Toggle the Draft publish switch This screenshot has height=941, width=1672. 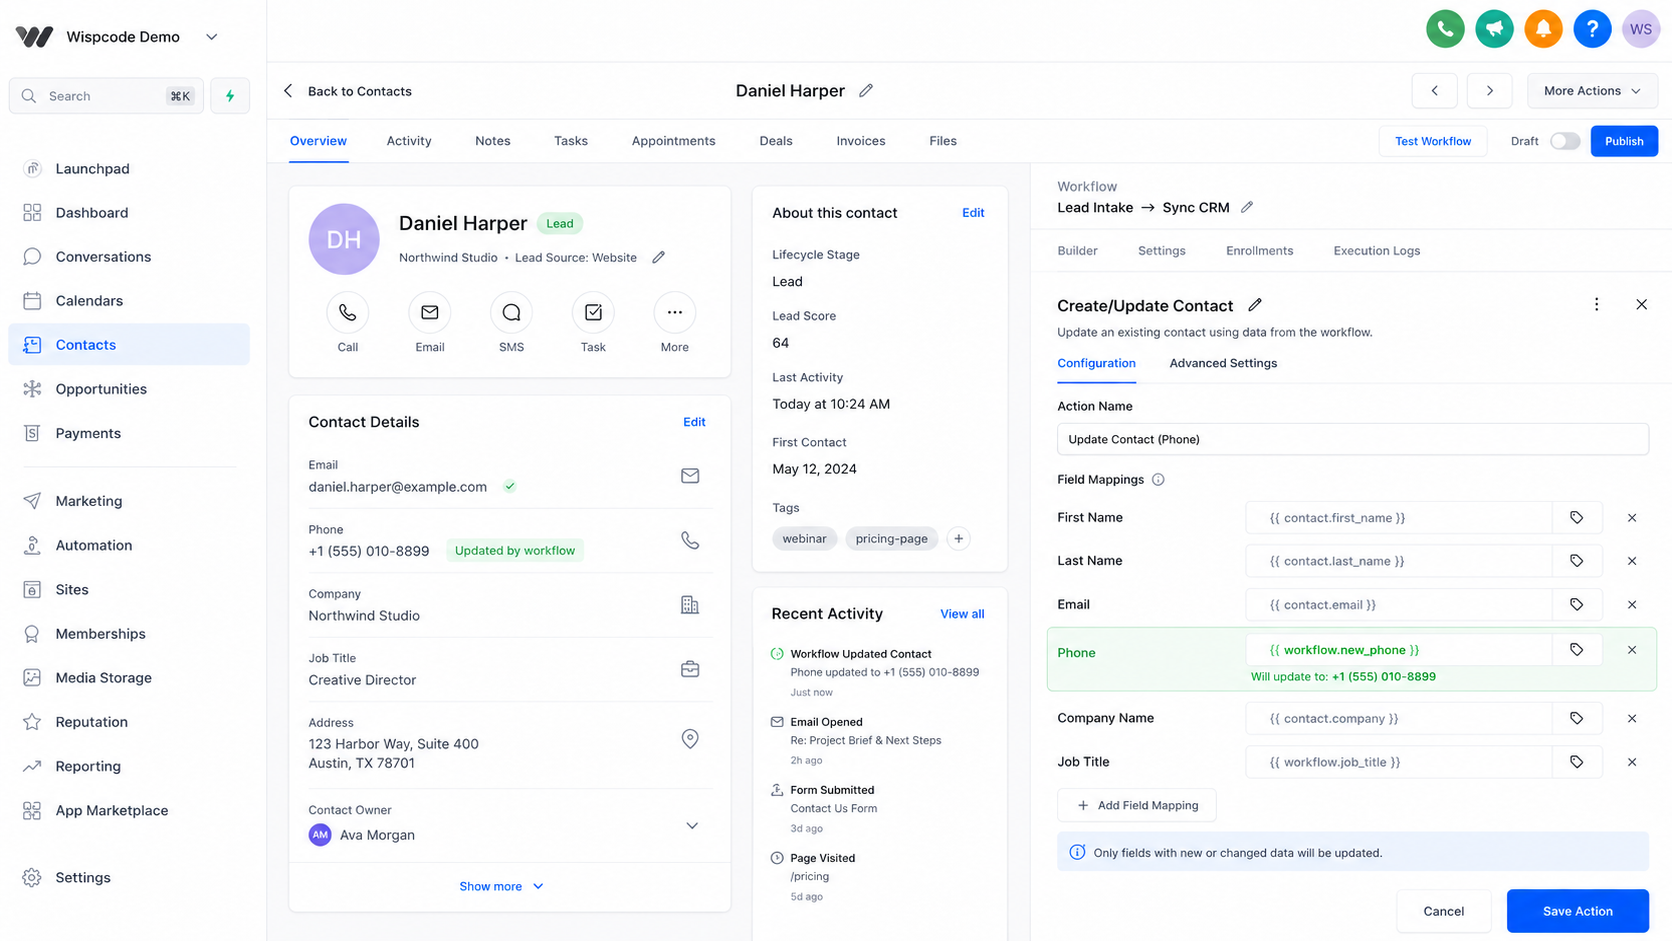1565,141
